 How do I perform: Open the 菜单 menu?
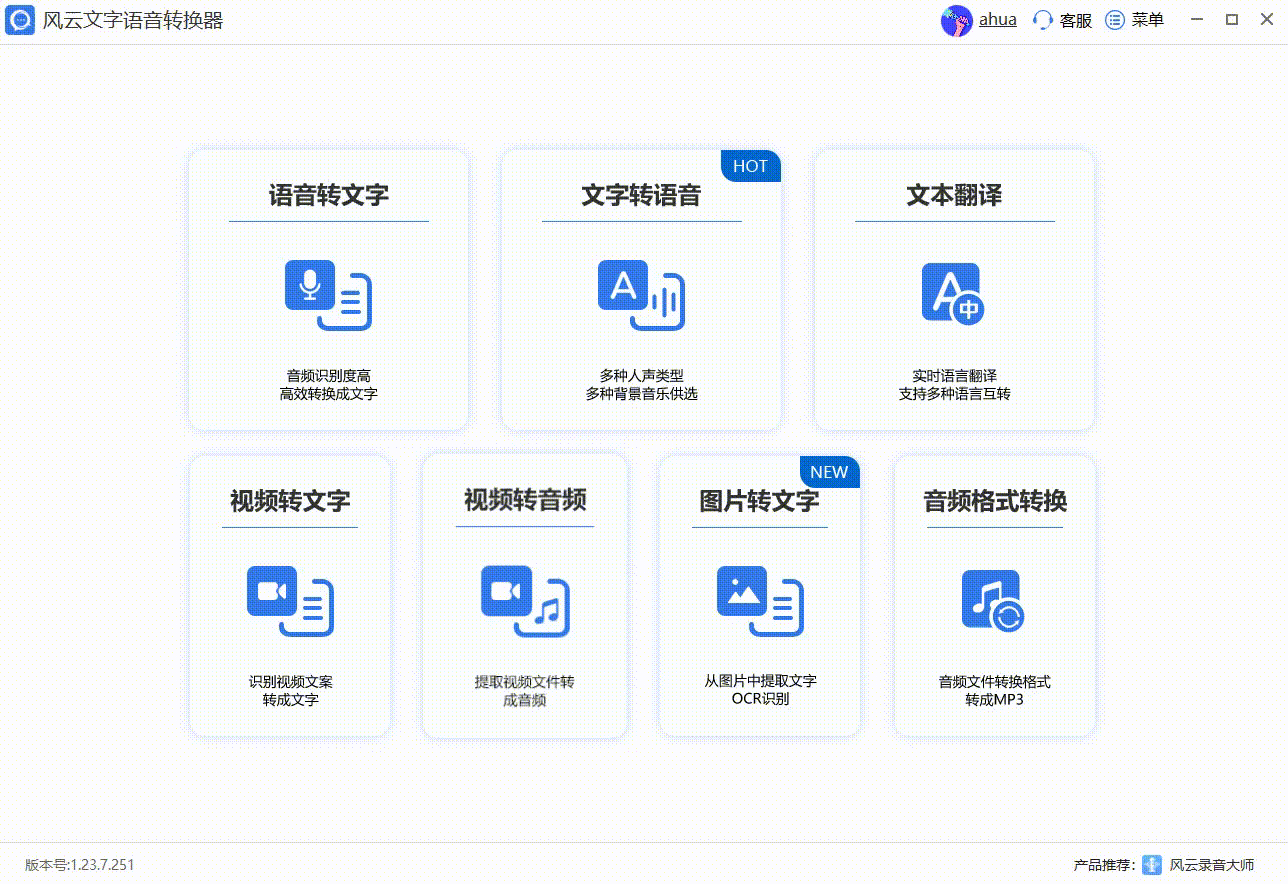coord(1135,21)
